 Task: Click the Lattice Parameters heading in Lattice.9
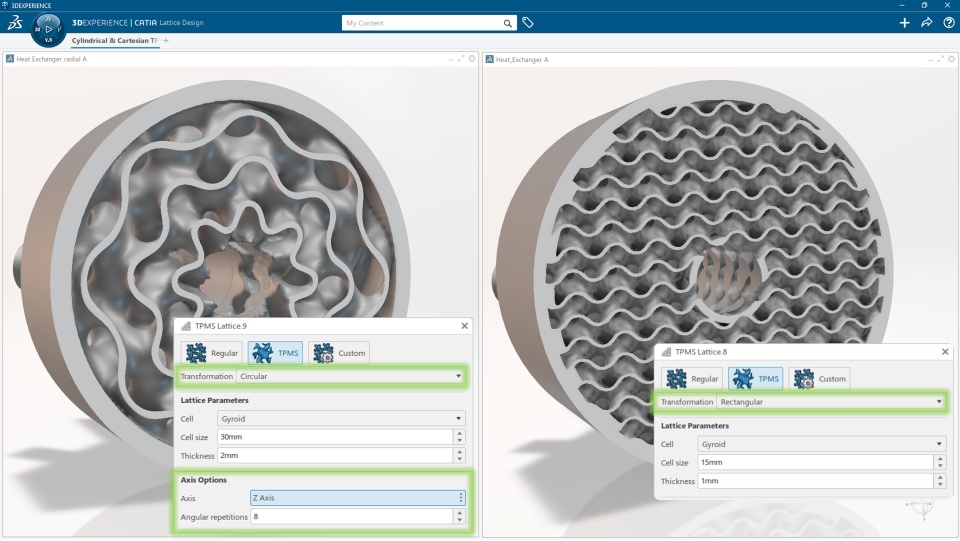pos(214,400)
